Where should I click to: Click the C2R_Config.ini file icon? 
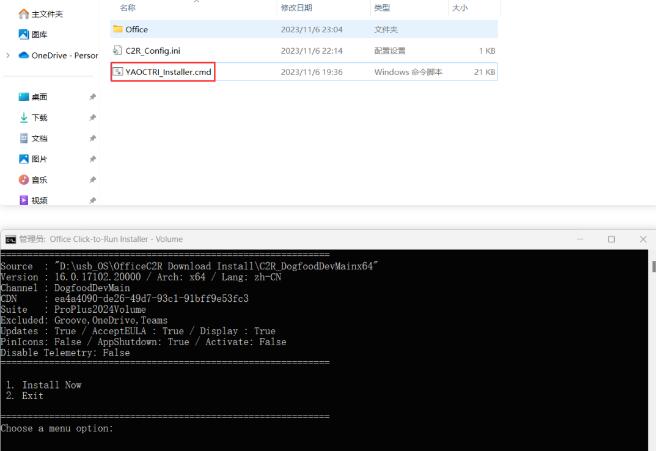[x=118, y=50]
